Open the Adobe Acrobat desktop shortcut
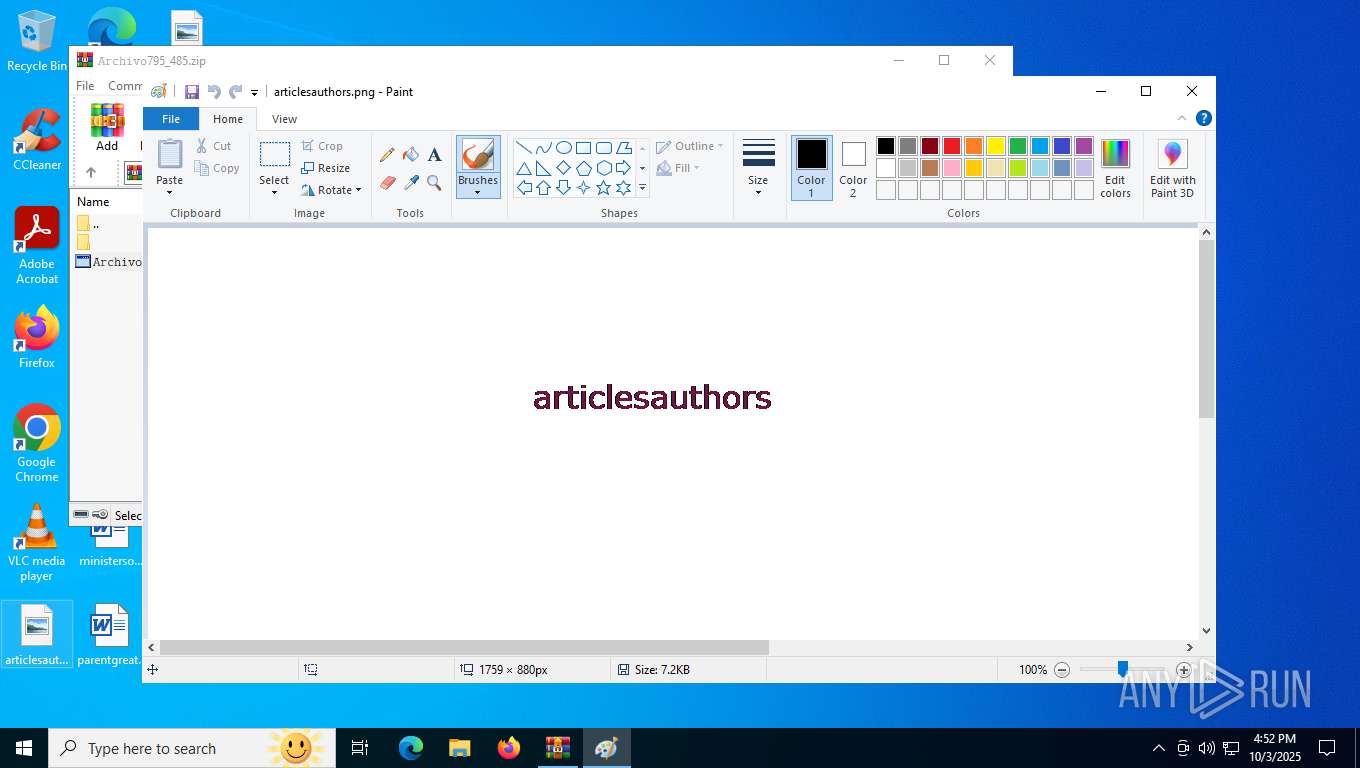 click(x=37, y=246)
